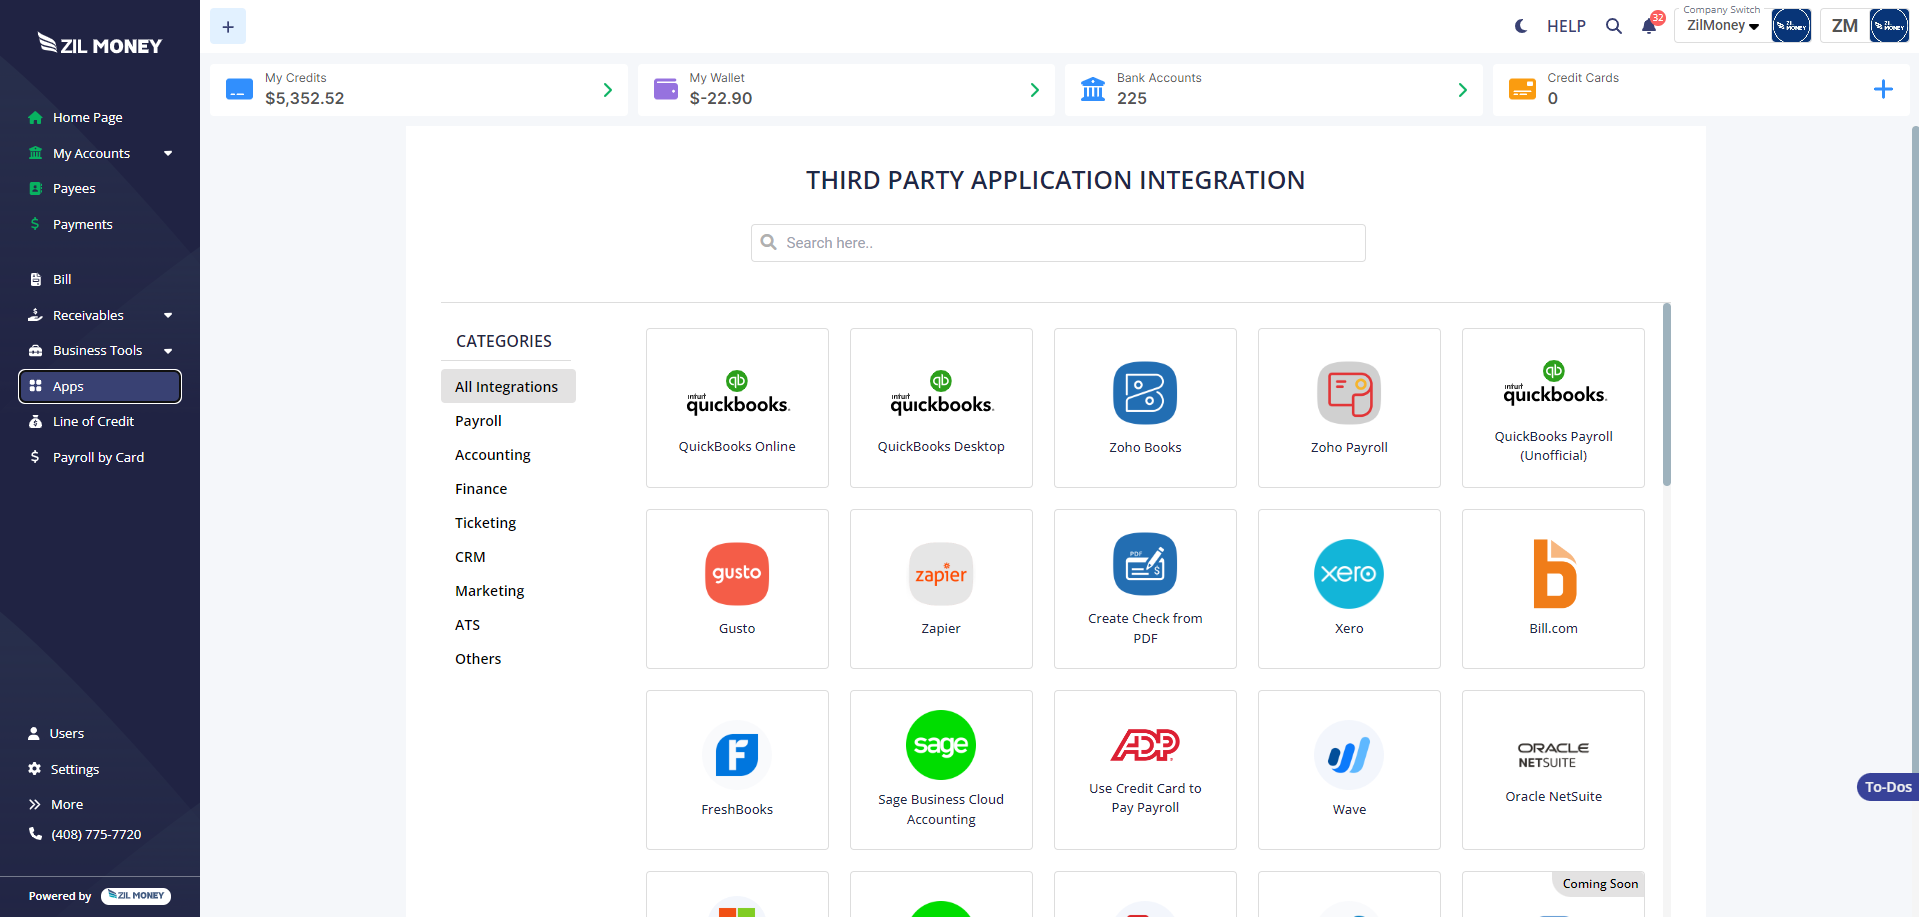
Task: Filter by Marketing category
Action: point(489,591)
